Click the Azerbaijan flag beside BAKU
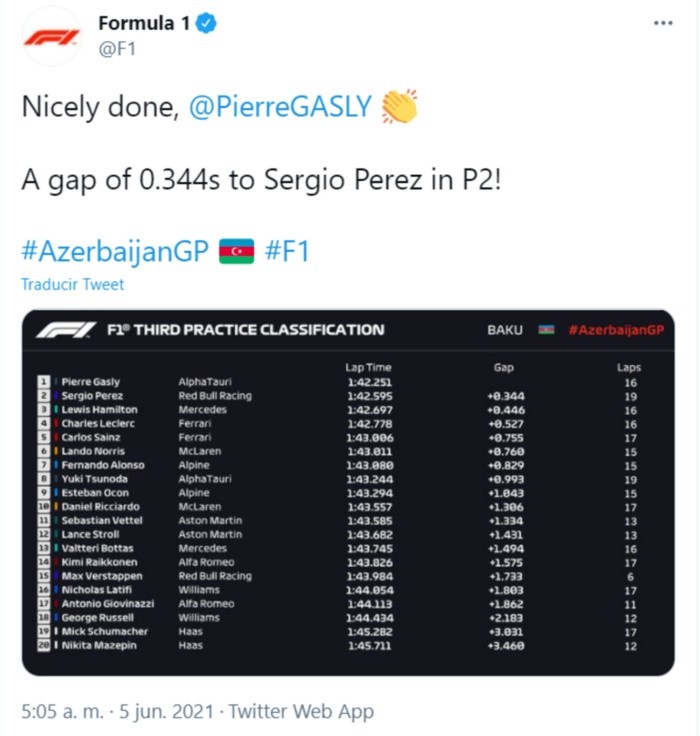 (x=546, y=330)
